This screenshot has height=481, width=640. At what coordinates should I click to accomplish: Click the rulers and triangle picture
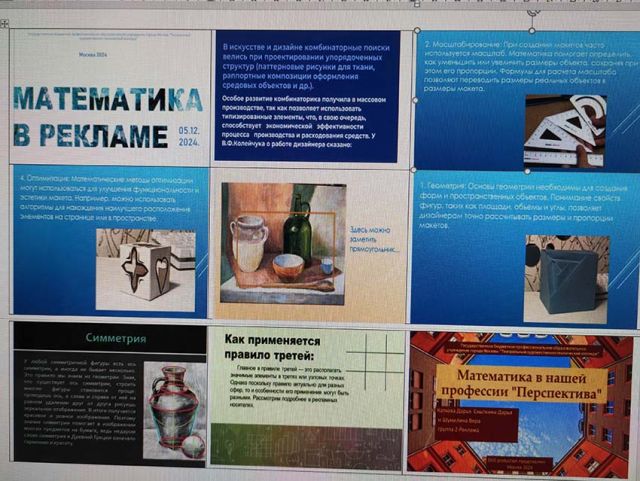pos(565,130)
